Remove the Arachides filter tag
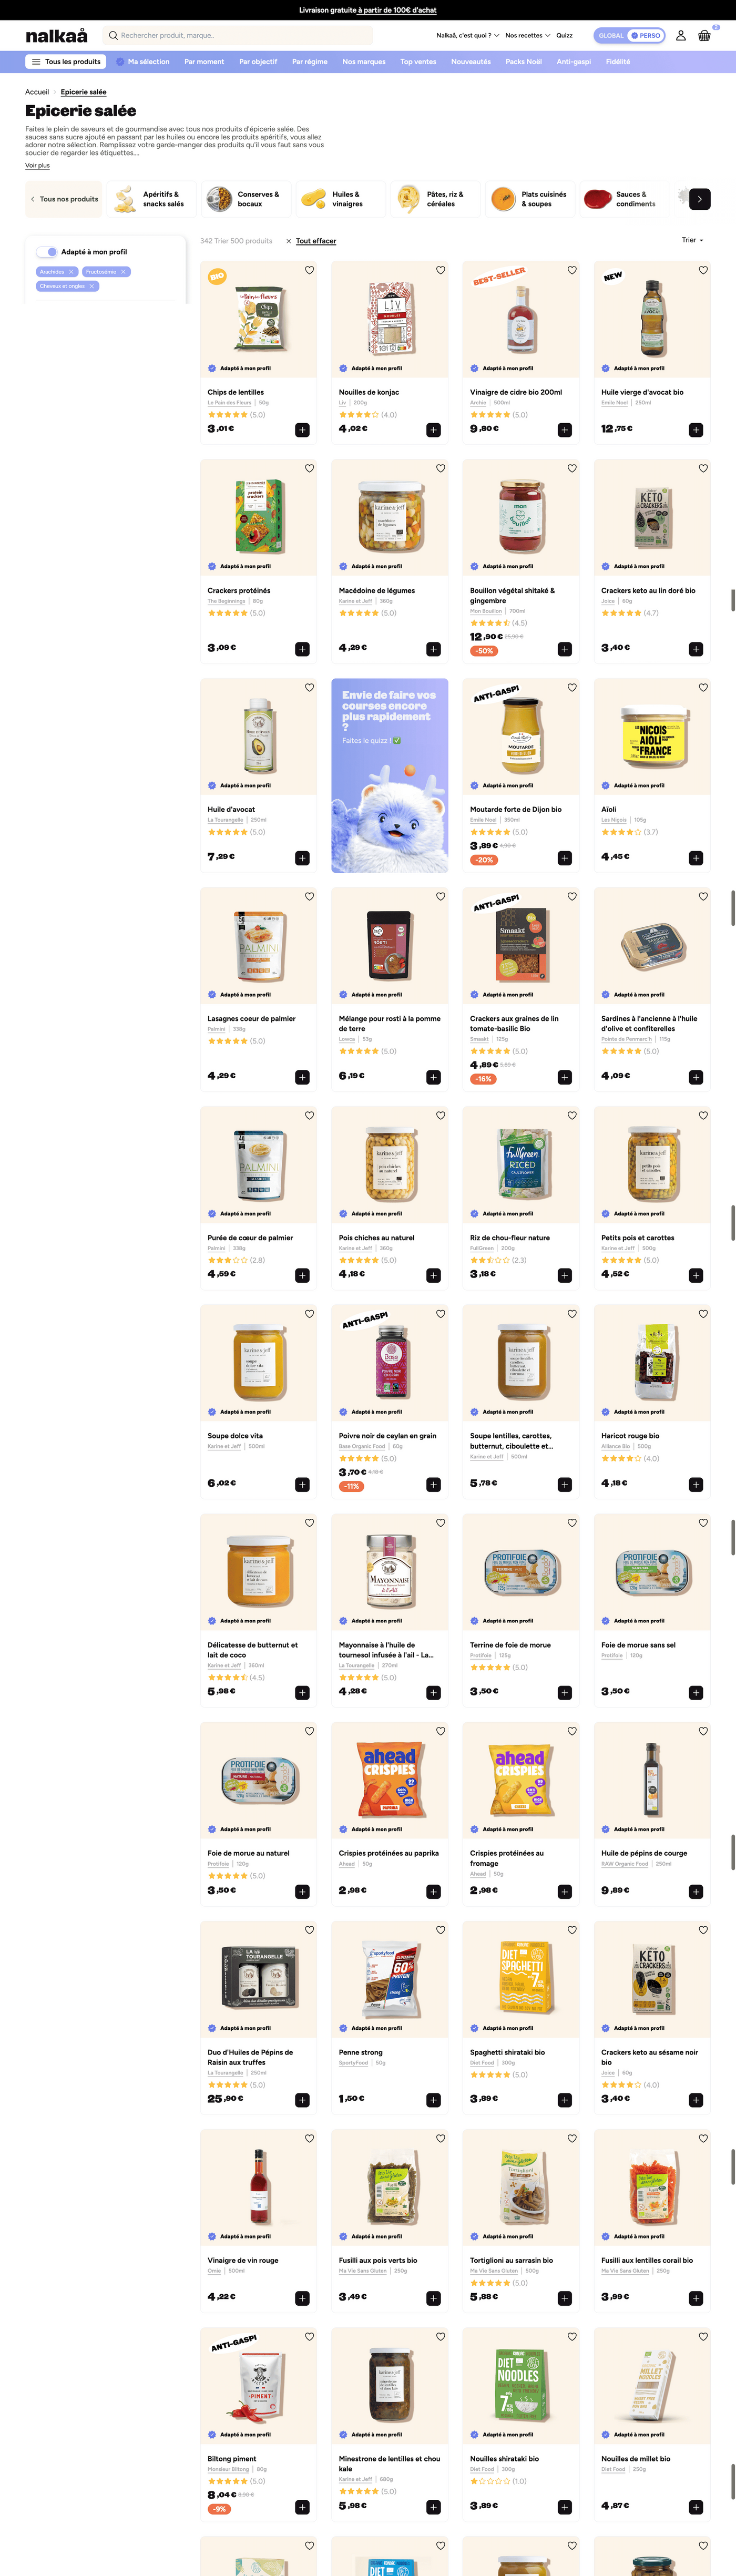The width and height of the screenshot is (736, 2576). pyautogui.click(x=71, y=272)
